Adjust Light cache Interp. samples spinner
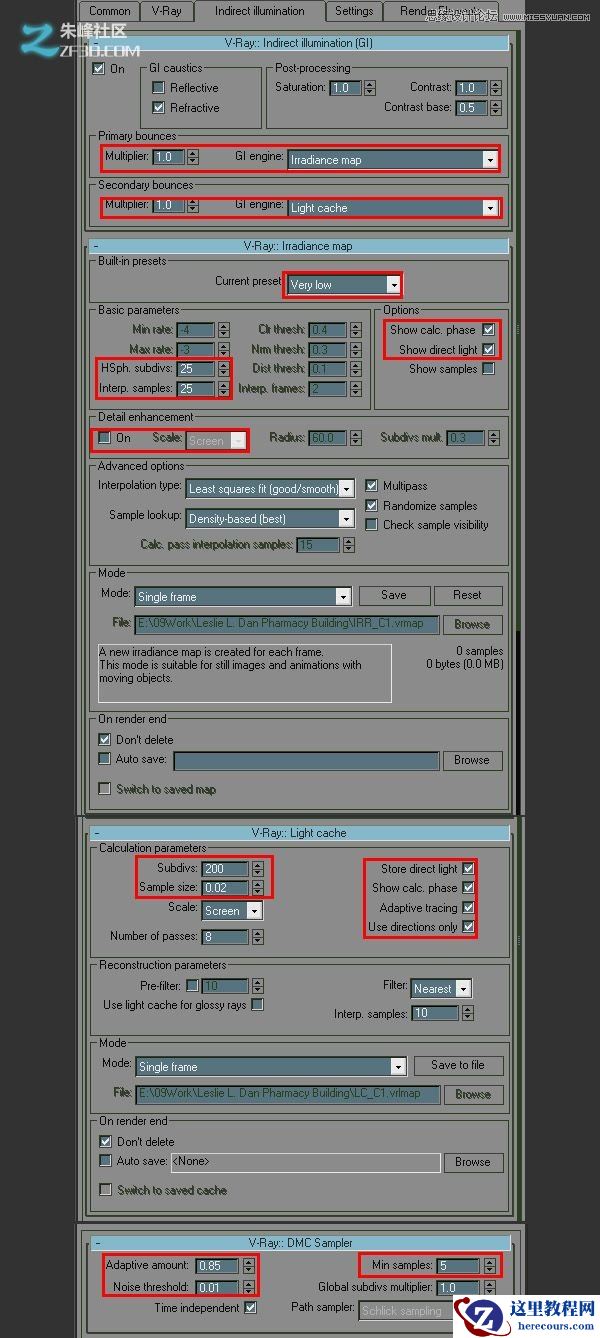Image resolution: width=600 pixels, height=1338 pixels. 467,1014
